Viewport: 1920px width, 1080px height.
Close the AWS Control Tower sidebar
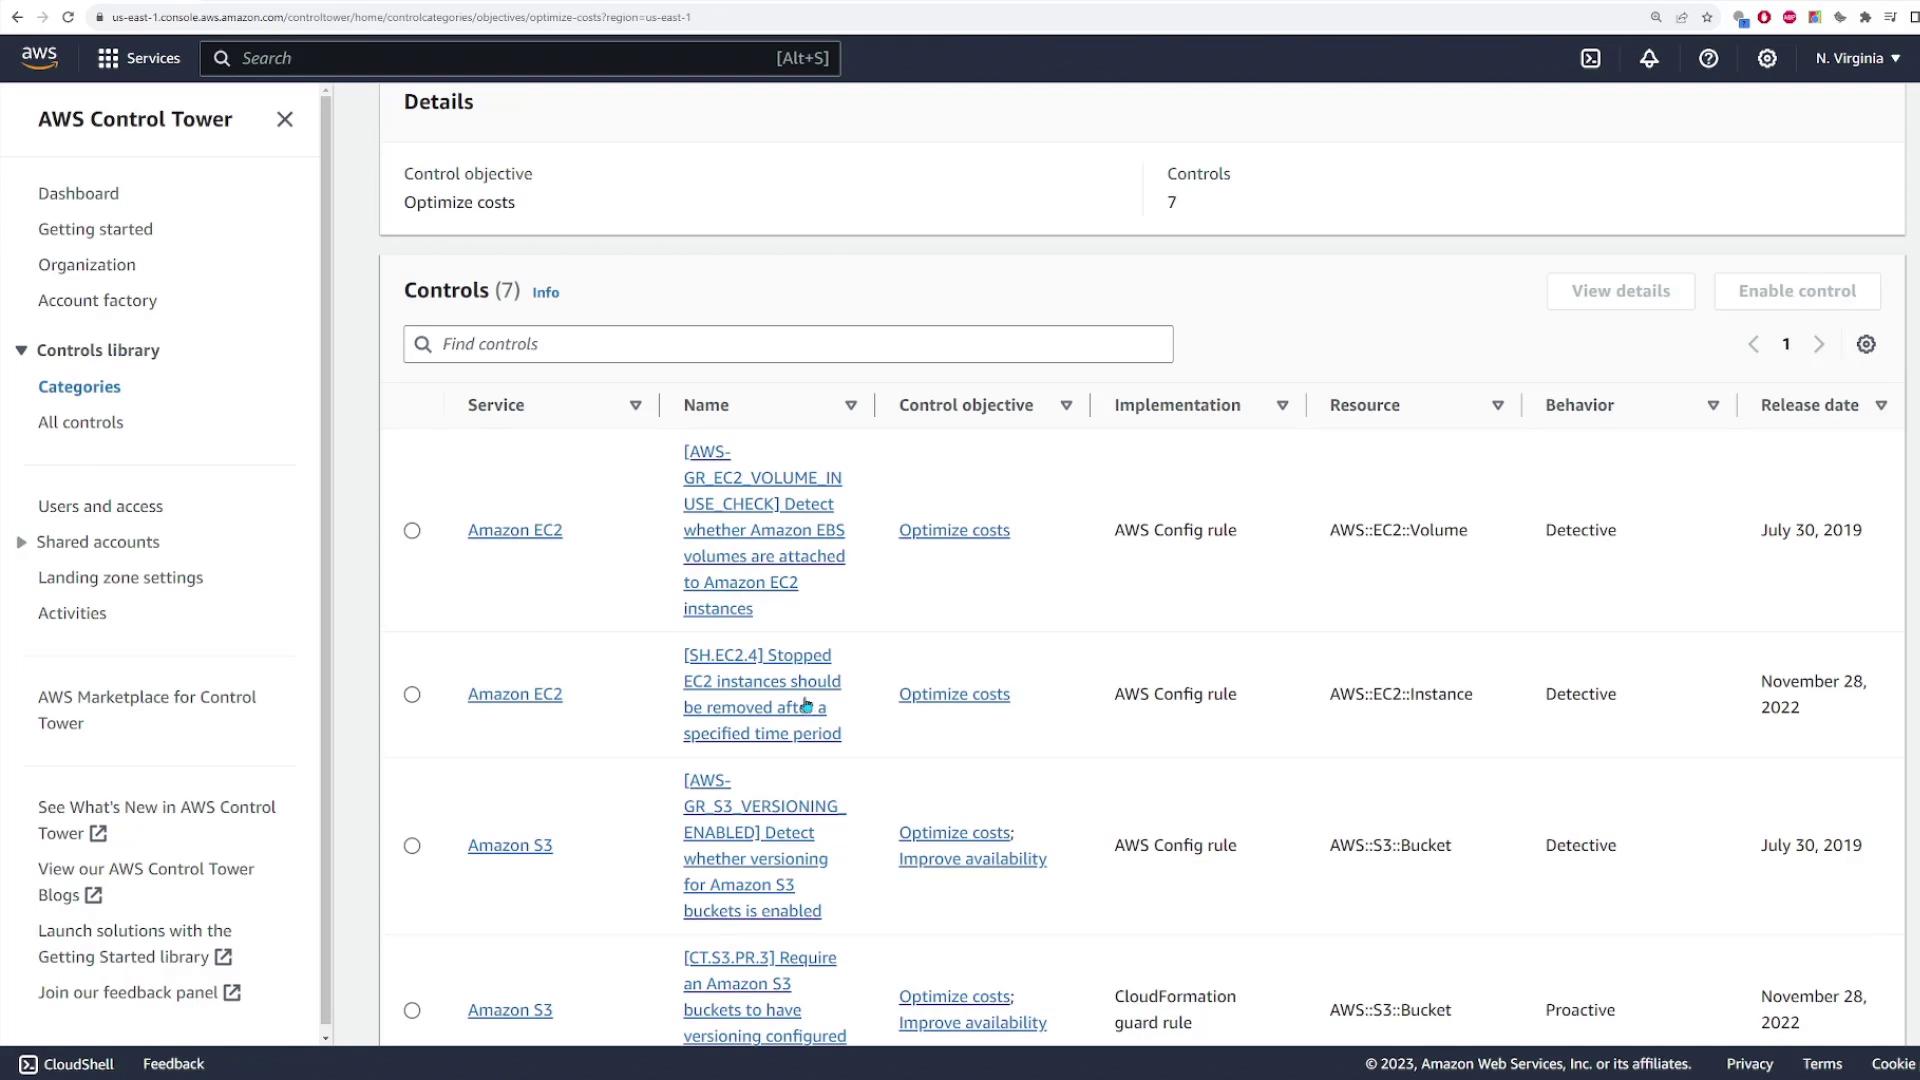285,119
